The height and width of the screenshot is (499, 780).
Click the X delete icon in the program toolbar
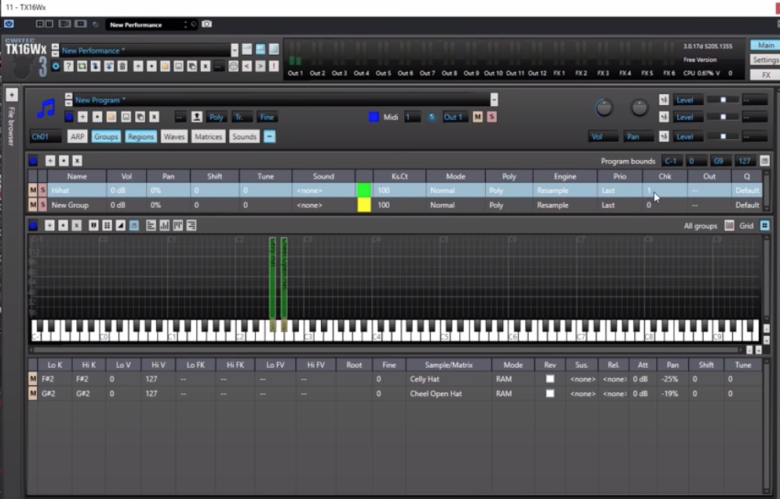point(154,117)
